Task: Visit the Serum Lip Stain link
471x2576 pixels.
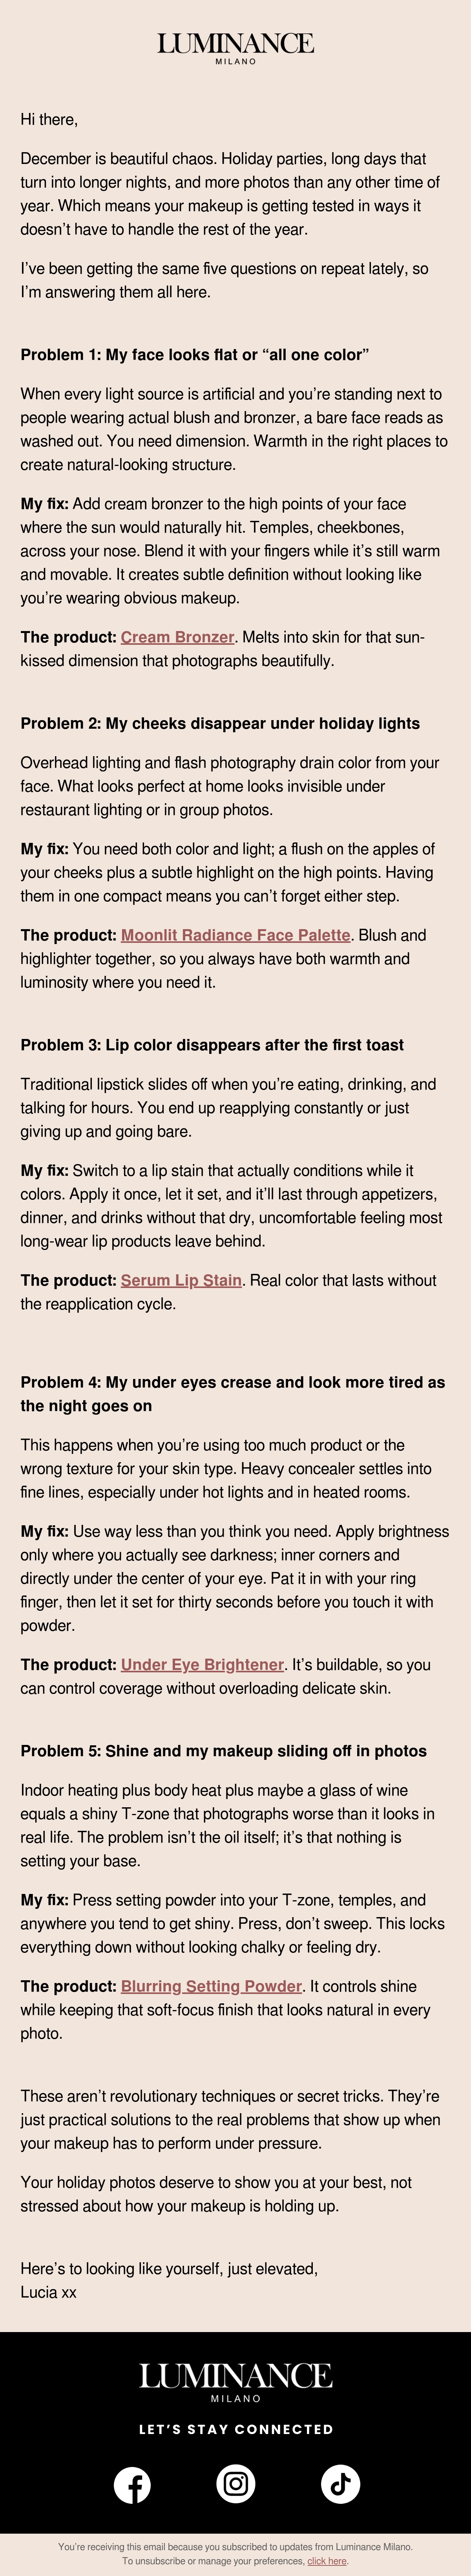Action: click(x=181, y=1280)
